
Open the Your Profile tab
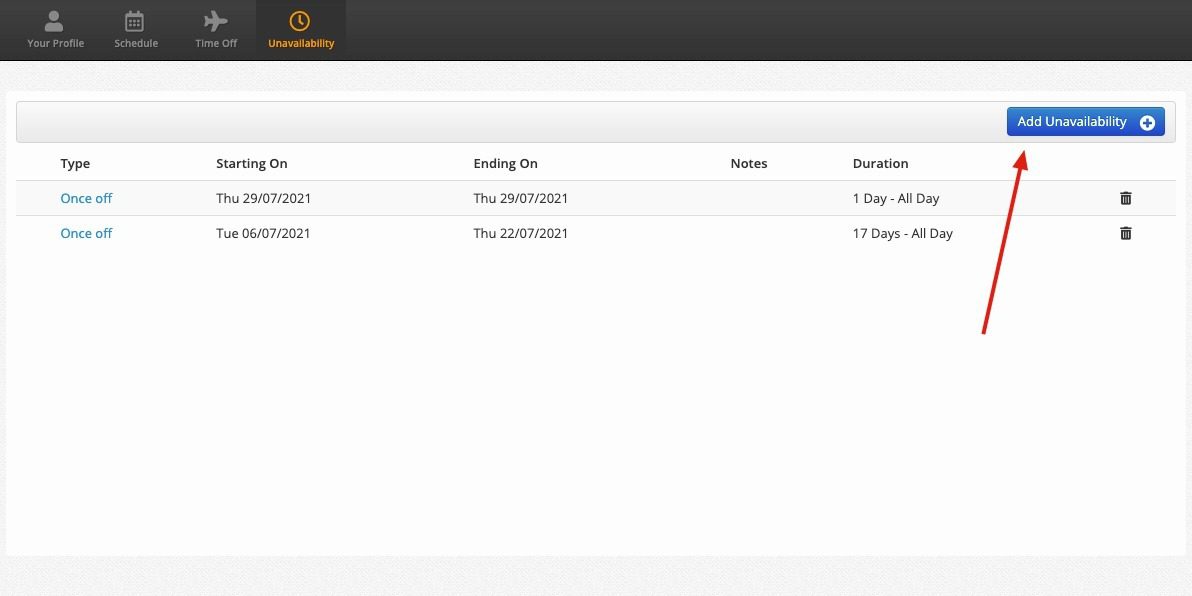point(55,30)
